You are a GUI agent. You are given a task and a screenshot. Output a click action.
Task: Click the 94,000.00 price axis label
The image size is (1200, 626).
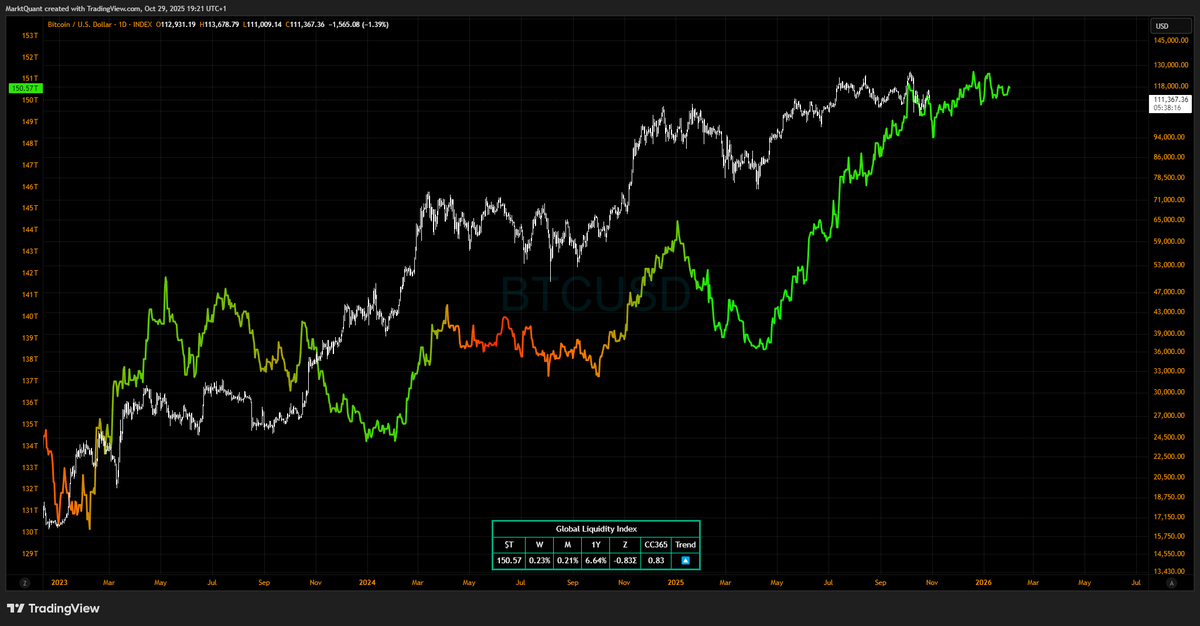coord(1170,136)
